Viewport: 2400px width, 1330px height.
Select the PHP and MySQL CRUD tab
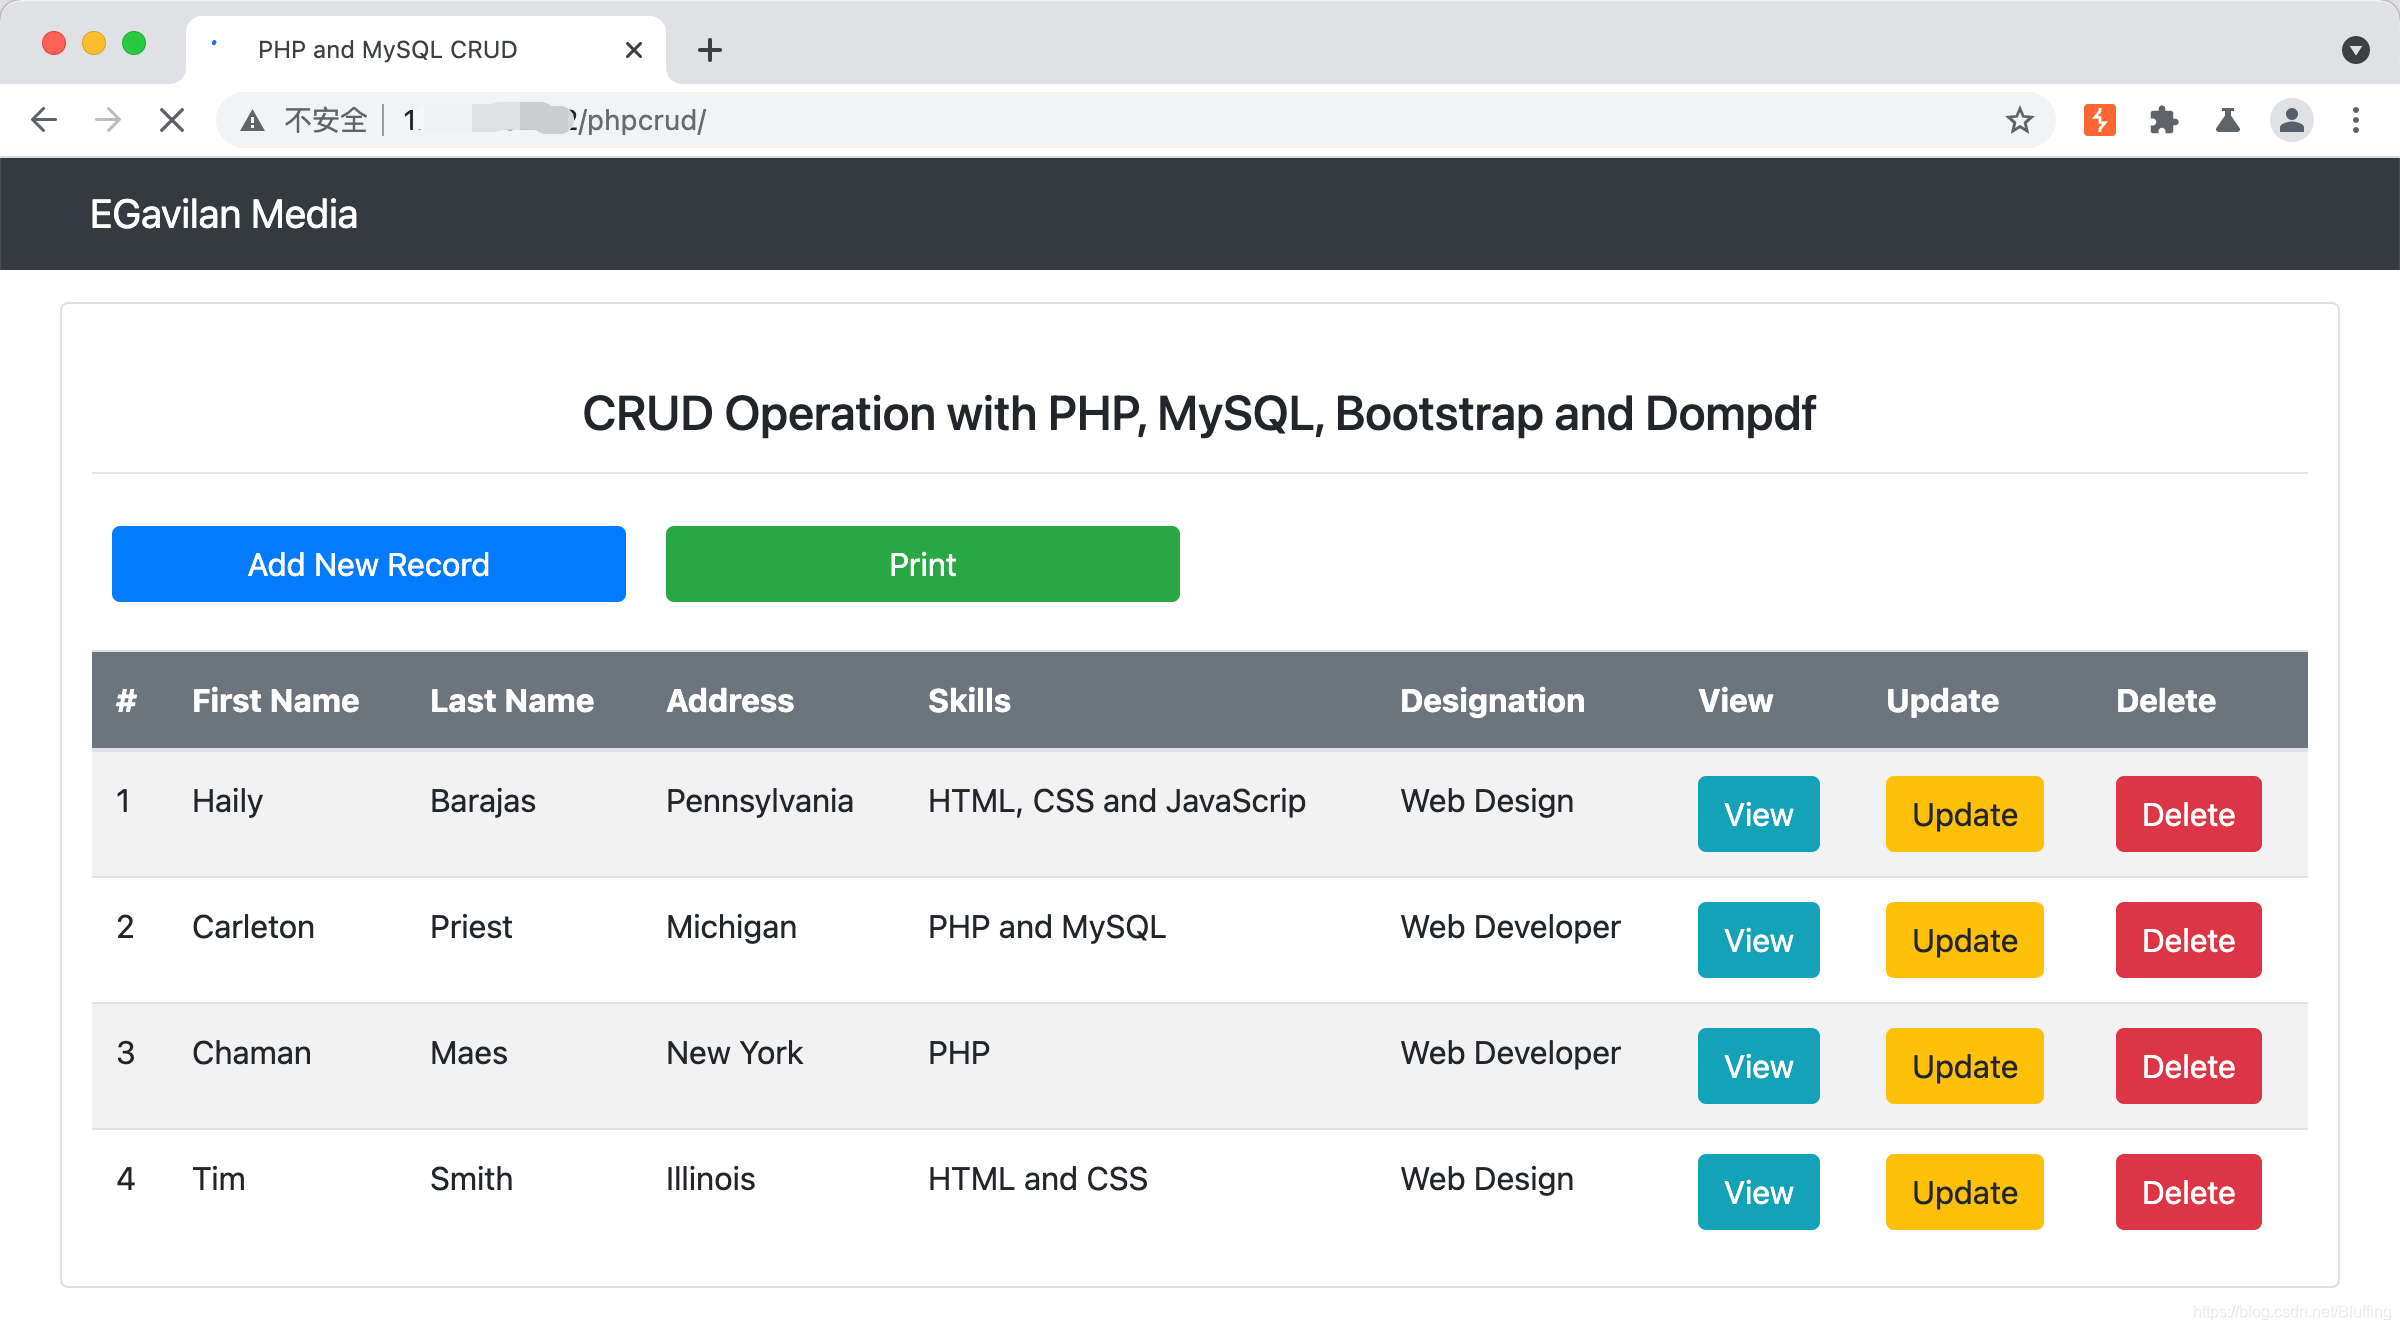tap(388, 50)
